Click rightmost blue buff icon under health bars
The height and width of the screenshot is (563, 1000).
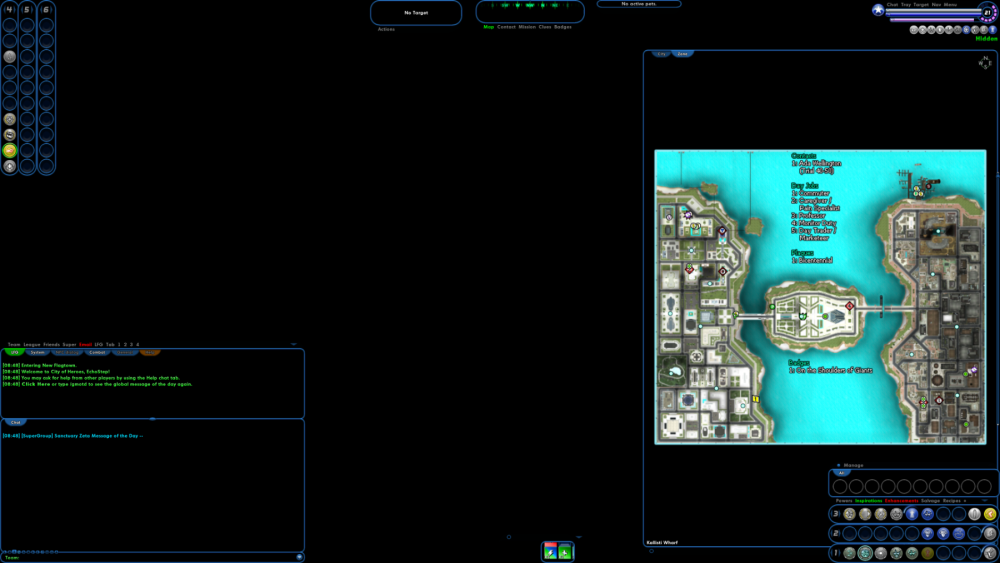point(992,30)
